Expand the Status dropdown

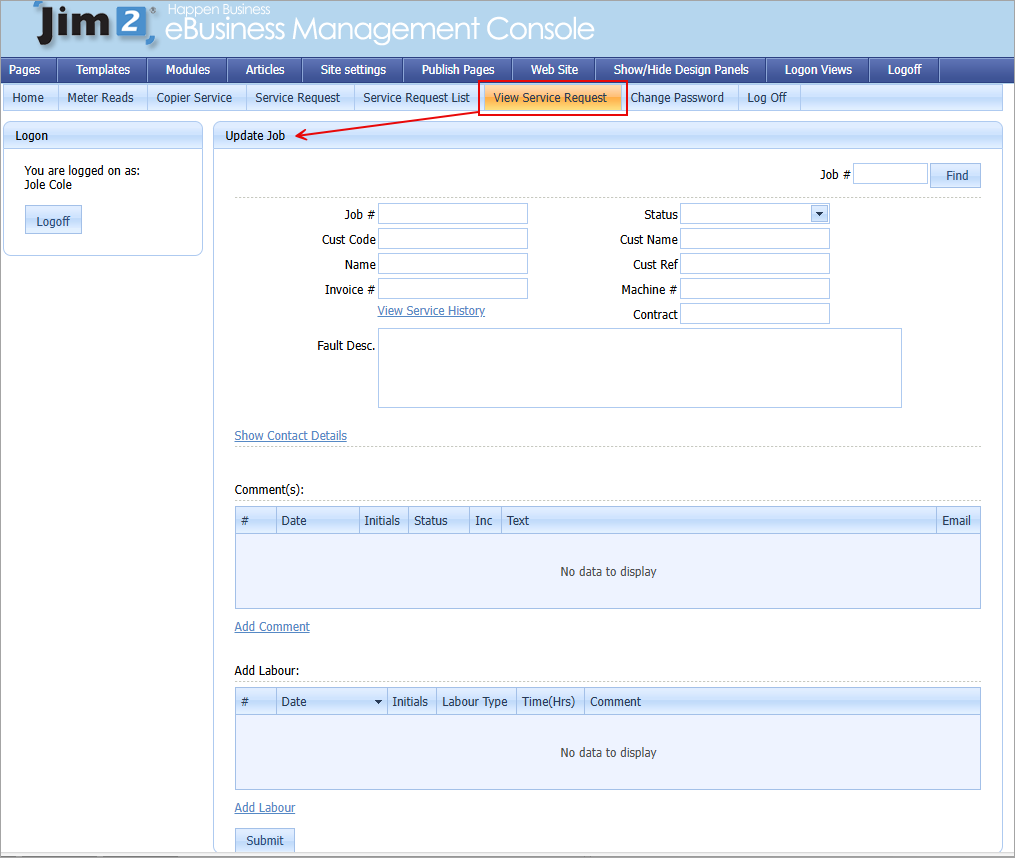coord(819,213)
